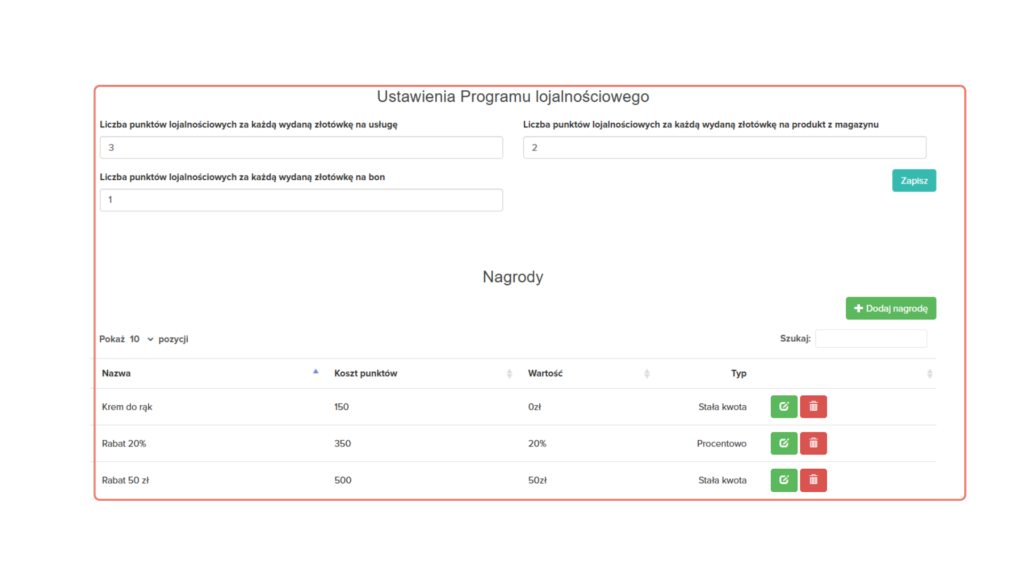Click the 50zł value cell
The width and height of the screenshot is (1024, 576).
click(x=537, y=480)
